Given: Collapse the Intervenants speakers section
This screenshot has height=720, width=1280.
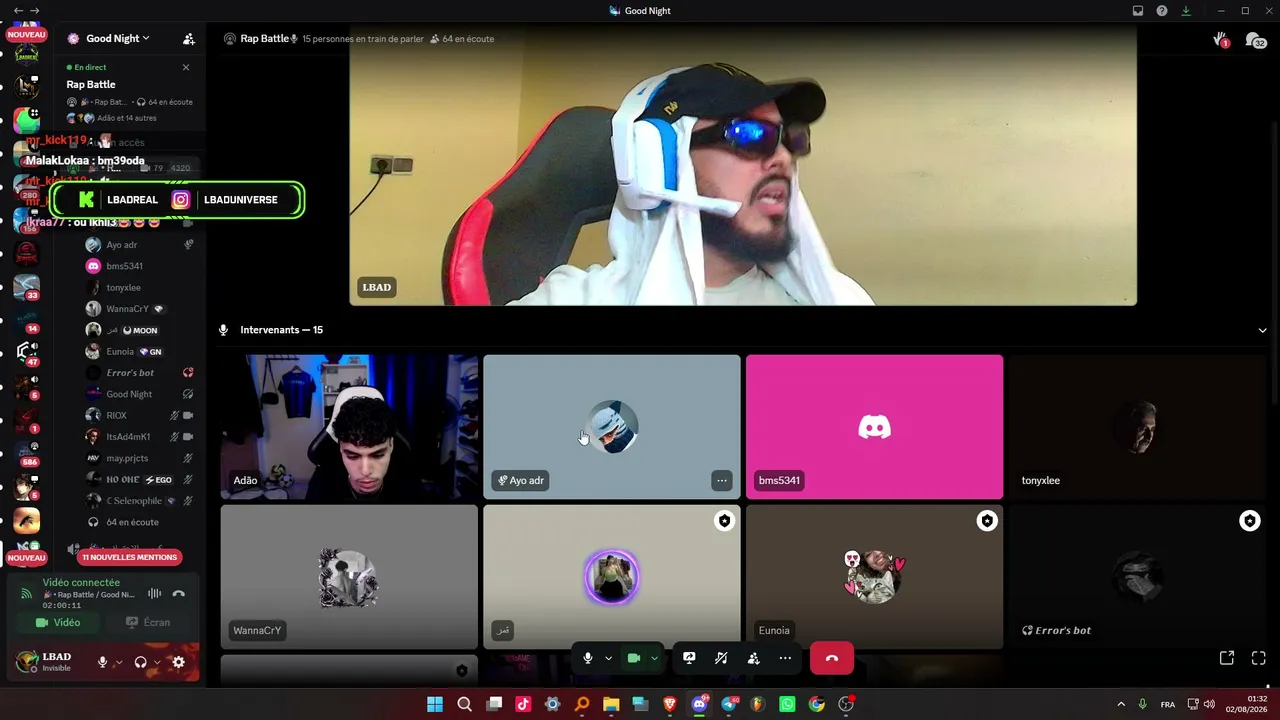Looking at the screenshot, I should click(1262, 330).
